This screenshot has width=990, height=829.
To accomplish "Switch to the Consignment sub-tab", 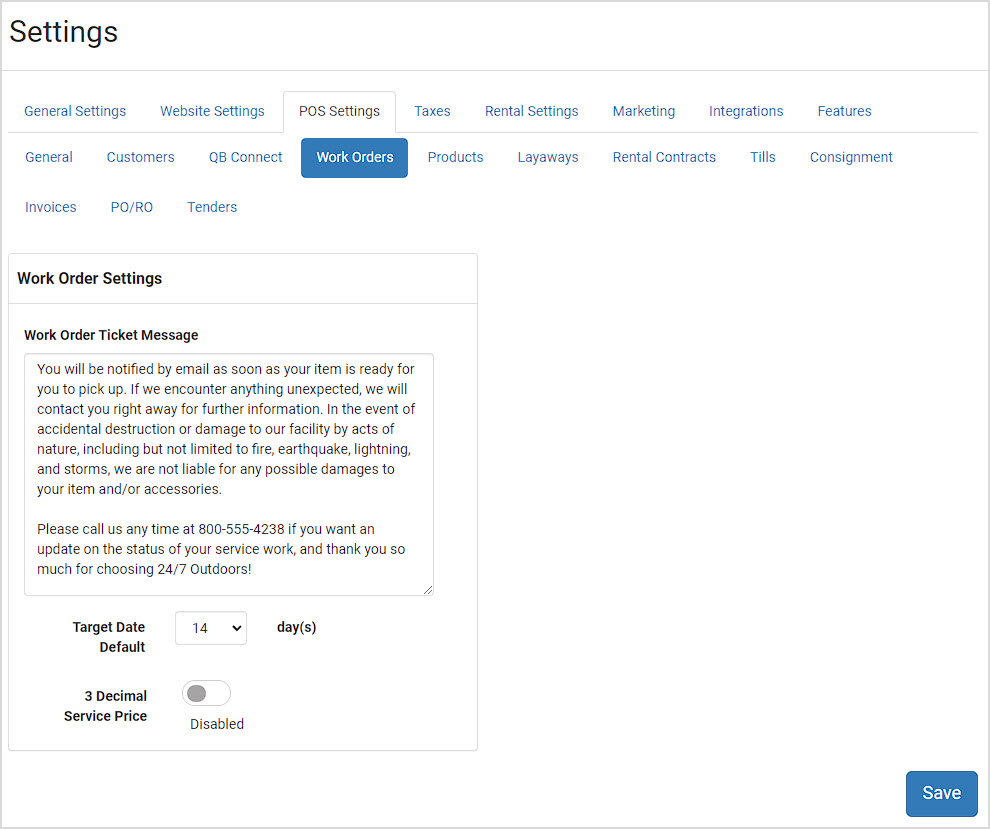I will pos(850,157).
